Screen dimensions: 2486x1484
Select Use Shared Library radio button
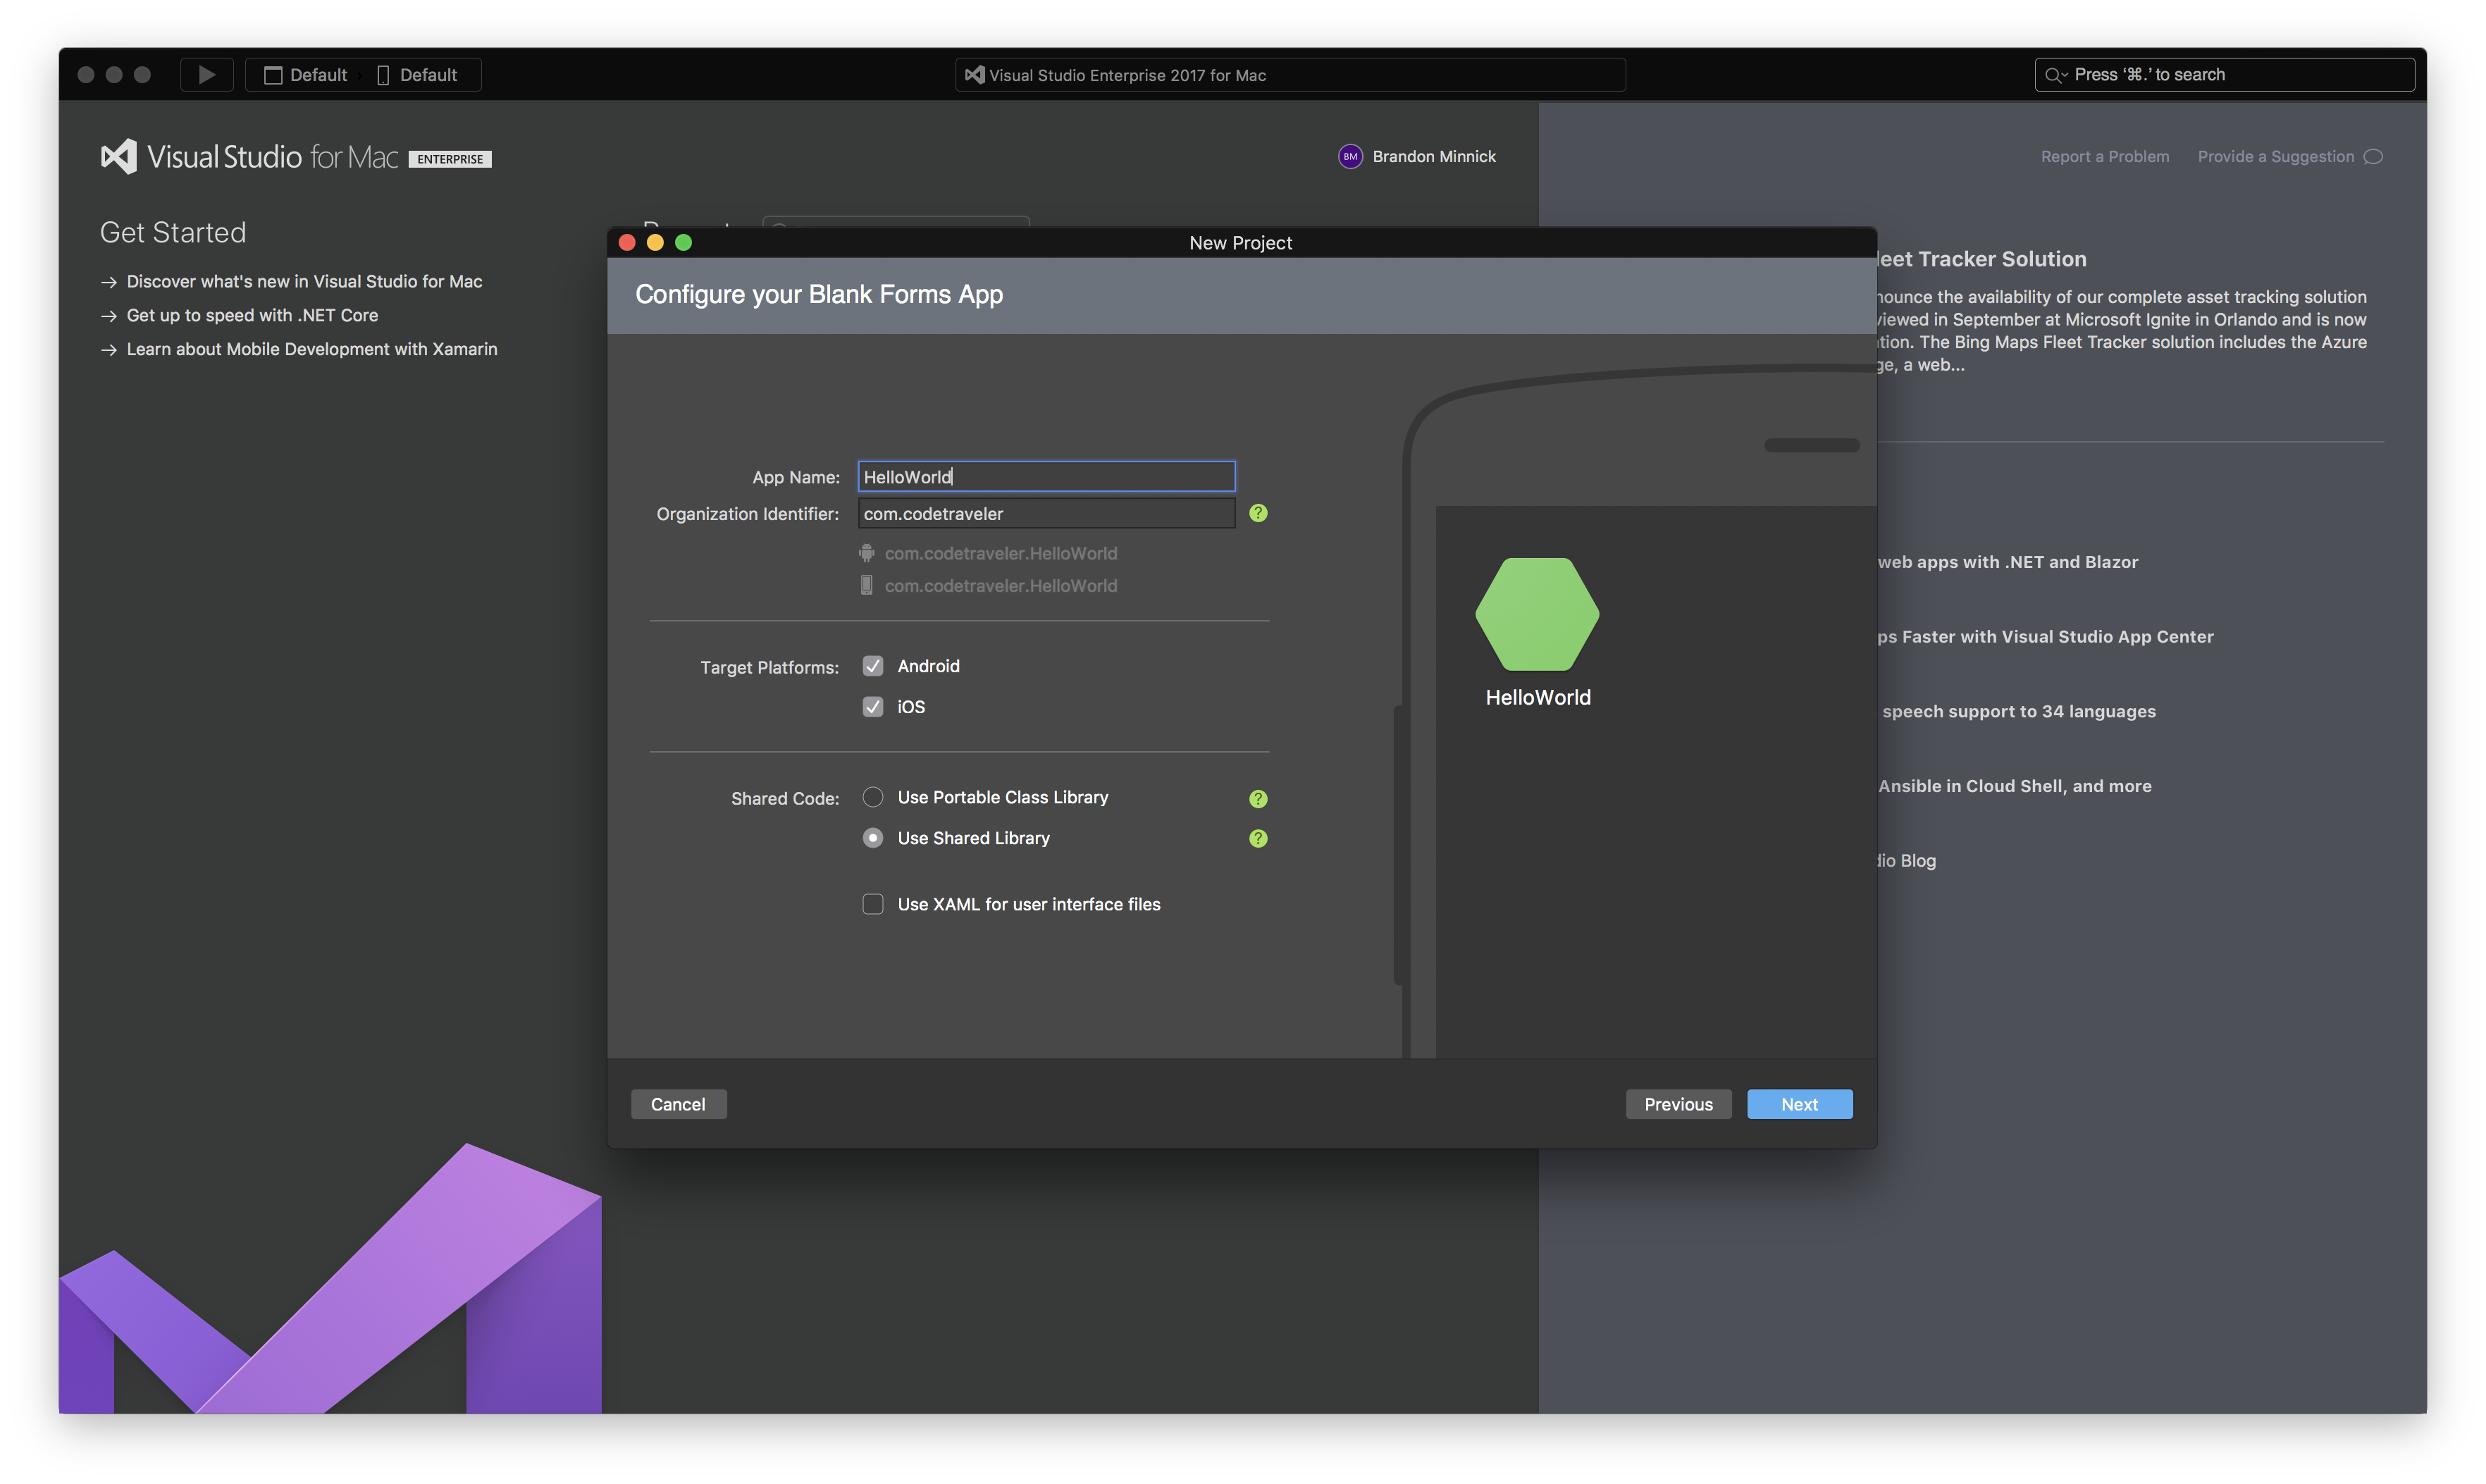(x=873, y=838)
